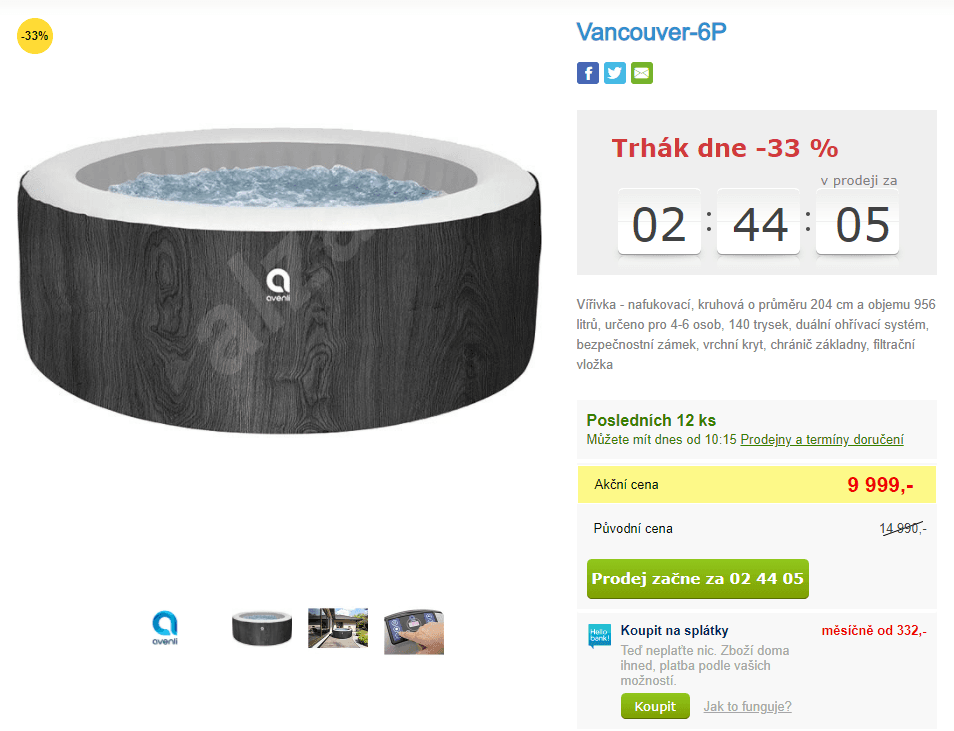Open the garden terrace photo thumbnail
Screen dimensions: 954x731
point(338,628)
